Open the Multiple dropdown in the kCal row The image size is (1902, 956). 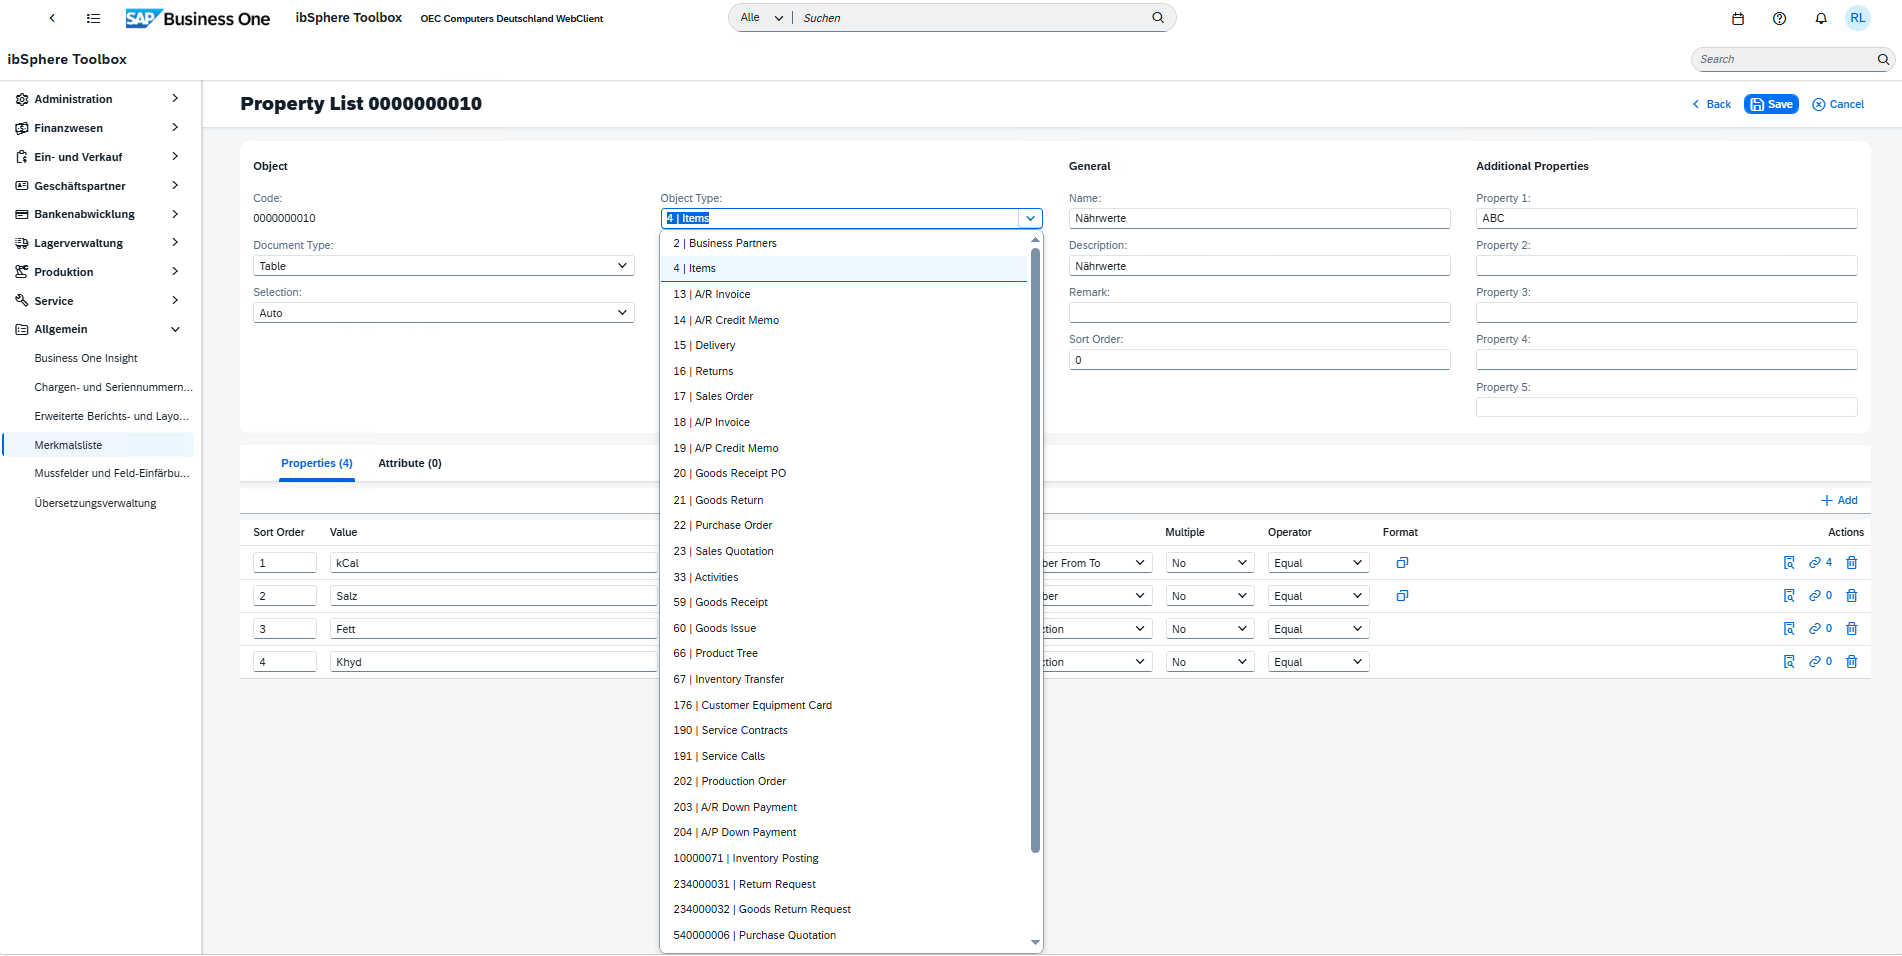(1209, 563)
